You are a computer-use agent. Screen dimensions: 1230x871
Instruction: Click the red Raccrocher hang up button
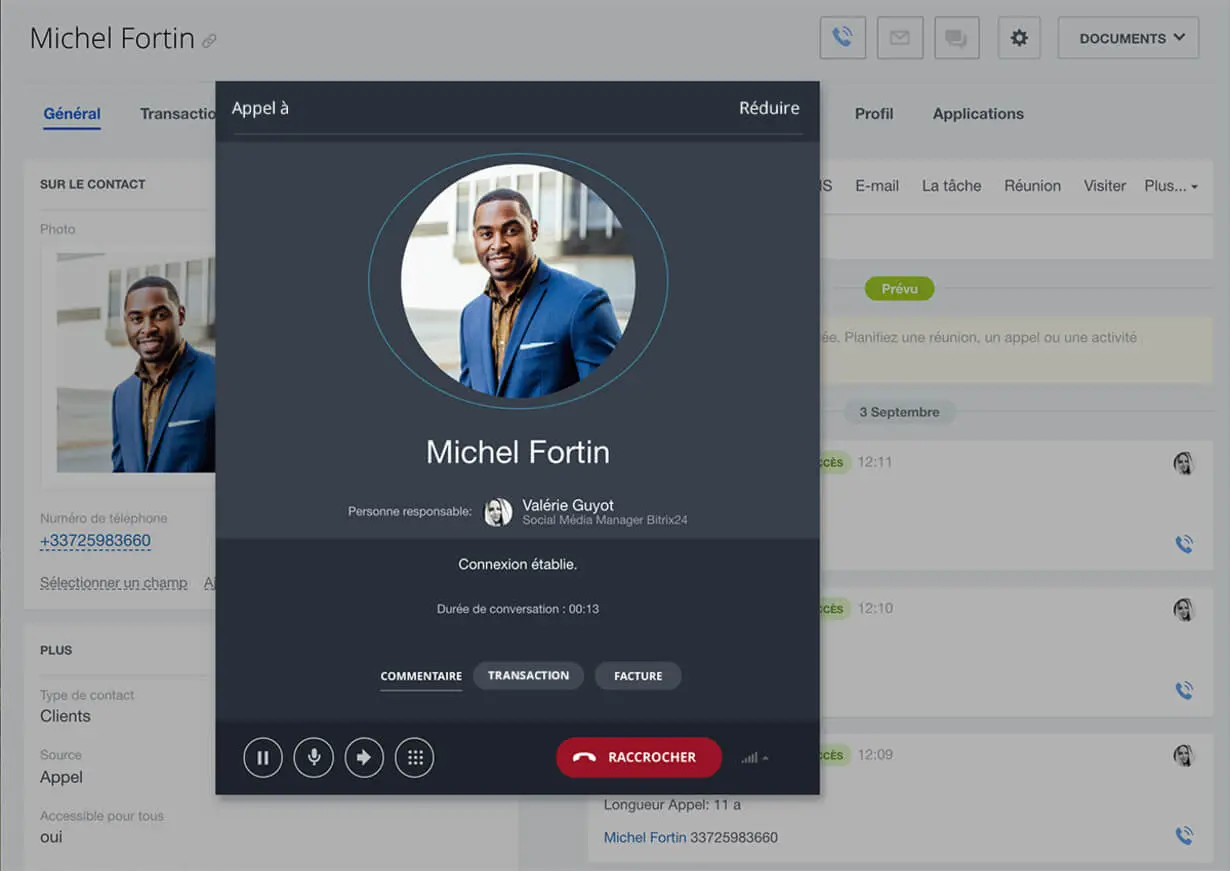click(639, 758)
